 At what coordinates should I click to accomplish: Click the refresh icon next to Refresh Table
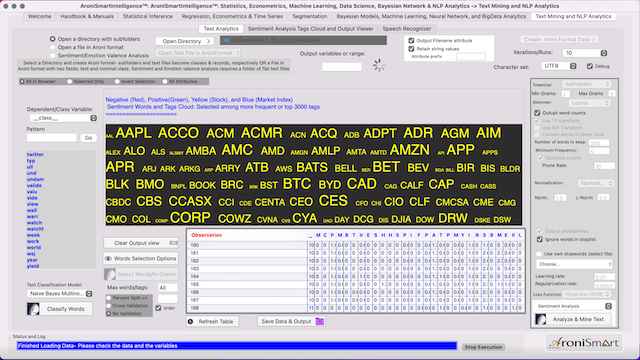pos(191,322)
